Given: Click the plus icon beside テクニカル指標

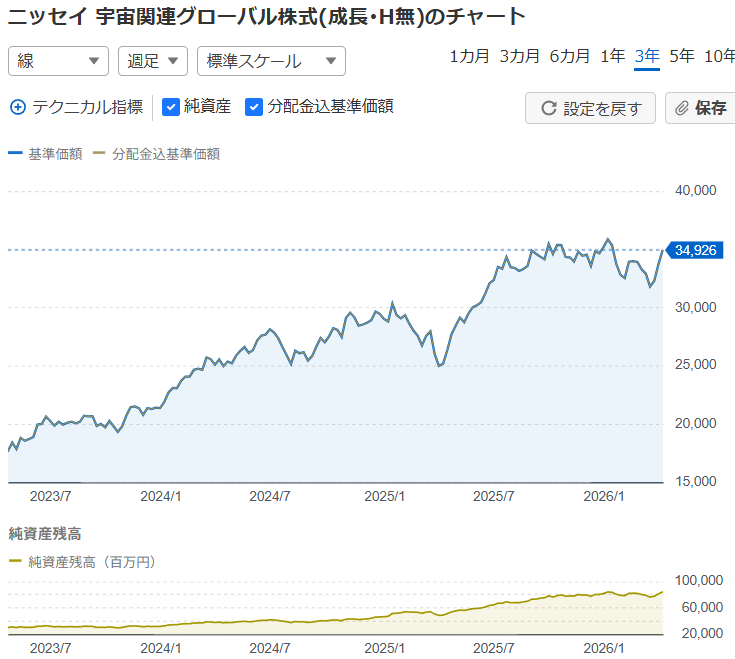Looking at the screenshot, I should (17, 107).
